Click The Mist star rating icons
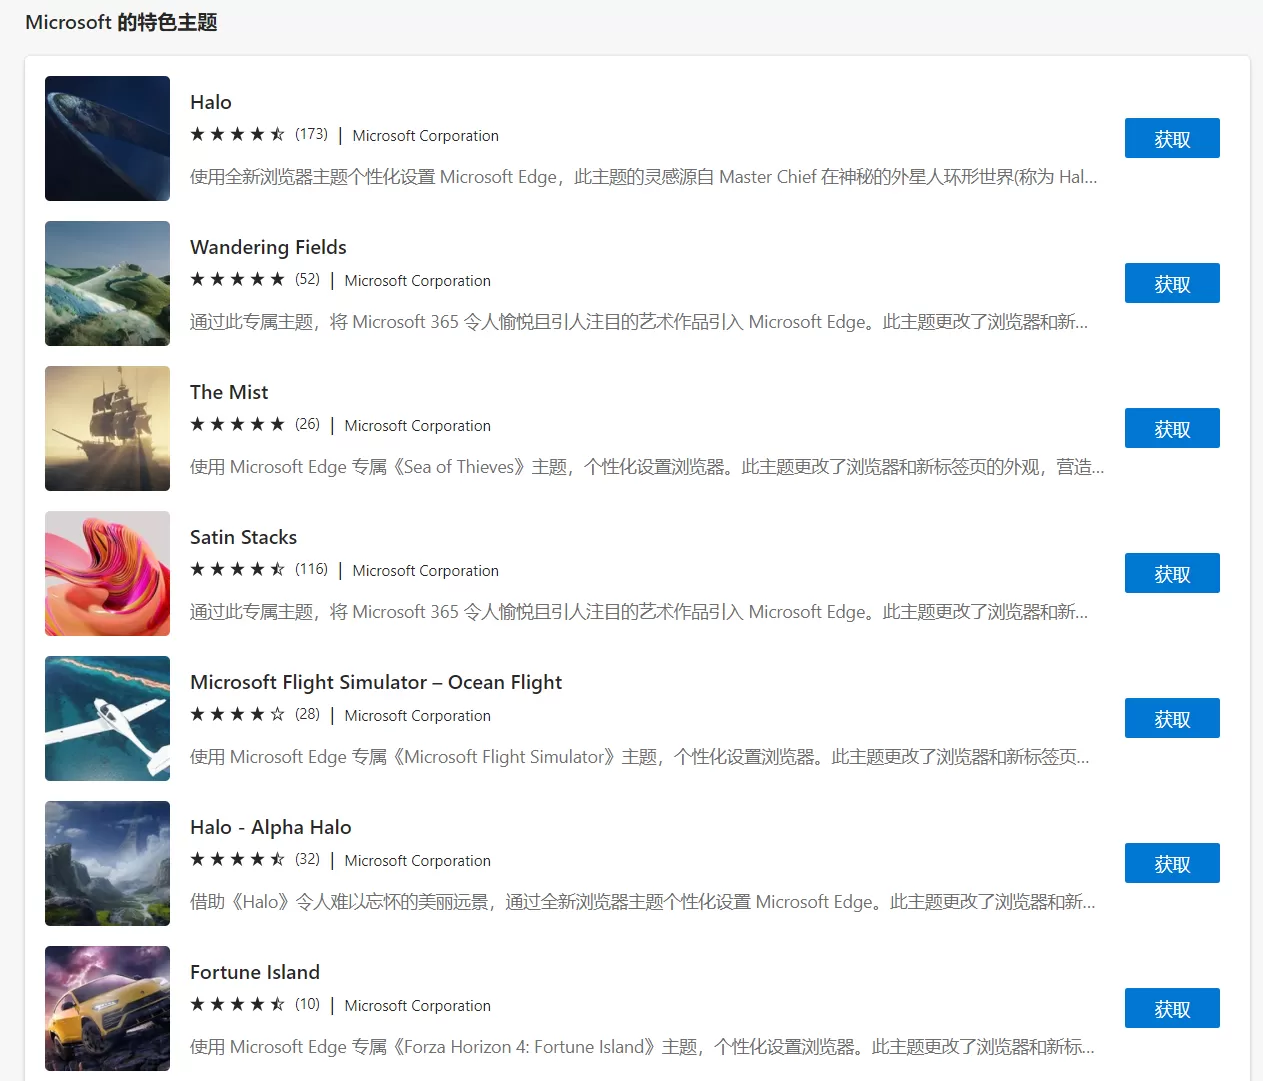Viewport: 1263px width, 1081px height. [x=238, y=424]
